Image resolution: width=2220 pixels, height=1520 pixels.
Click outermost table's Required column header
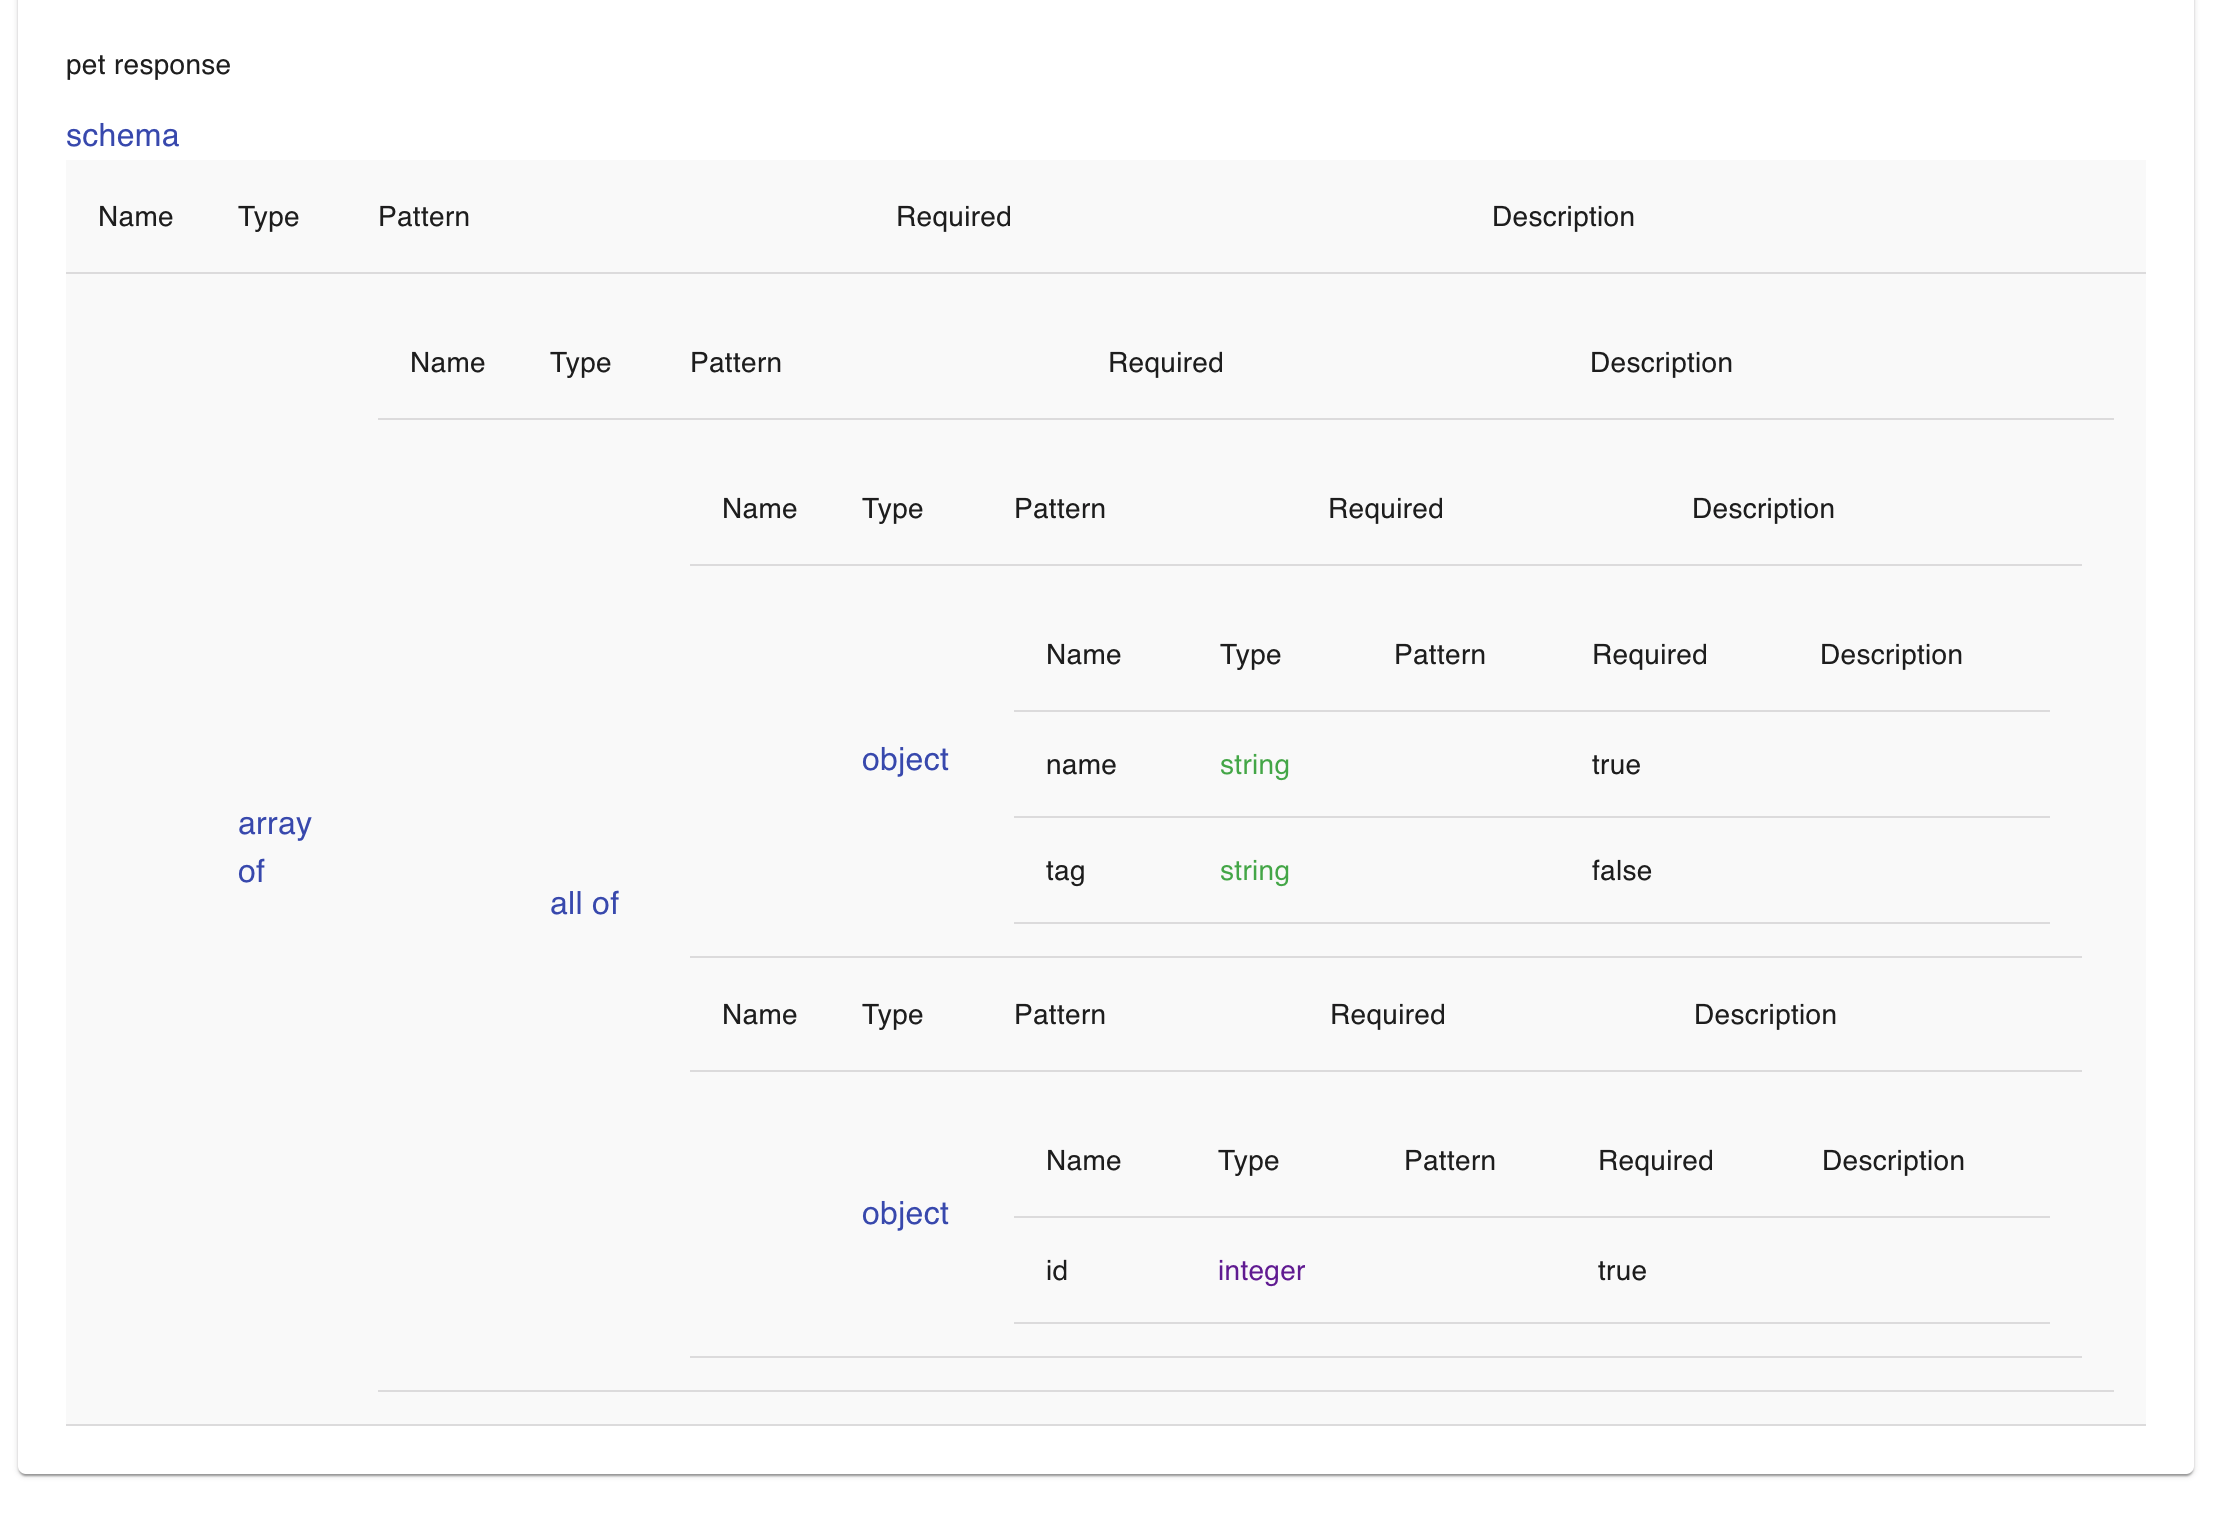(953, 217)
